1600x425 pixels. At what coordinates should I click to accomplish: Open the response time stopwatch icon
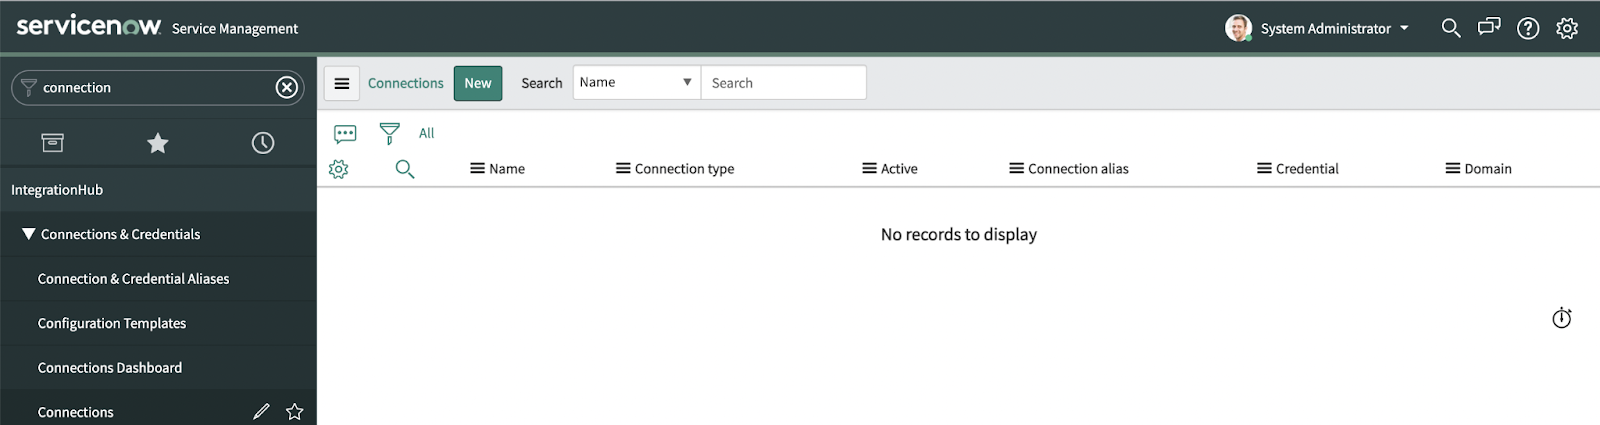(x=1562, y=318)
